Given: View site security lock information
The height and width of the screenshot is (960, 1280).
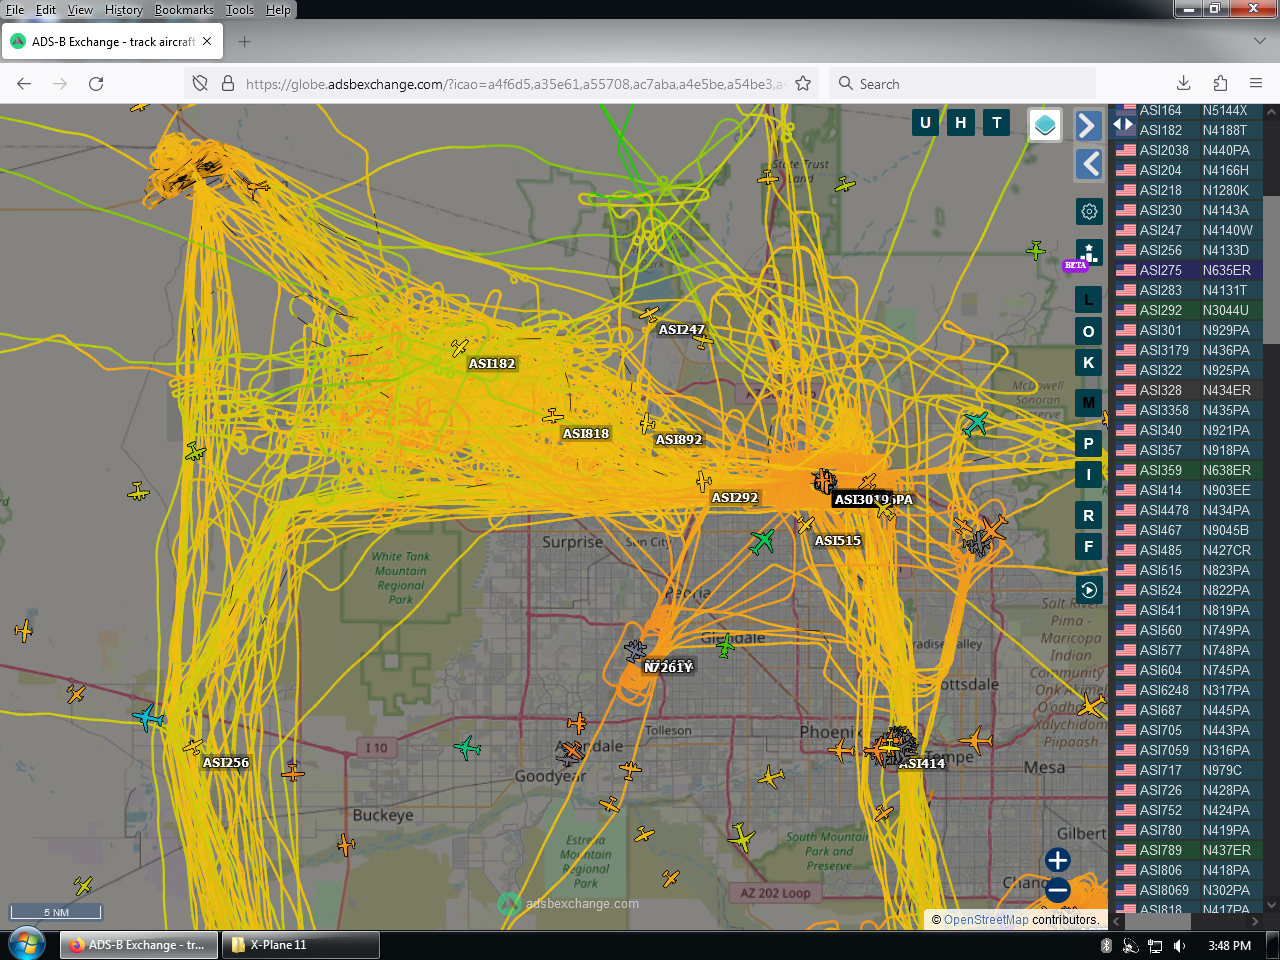Looking at the screenshot, I should pos(228,84).
